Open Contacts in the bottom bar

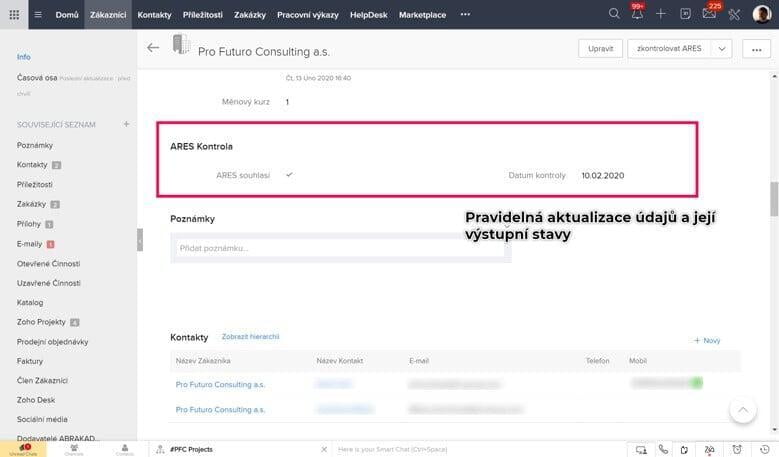pos(125,450)
